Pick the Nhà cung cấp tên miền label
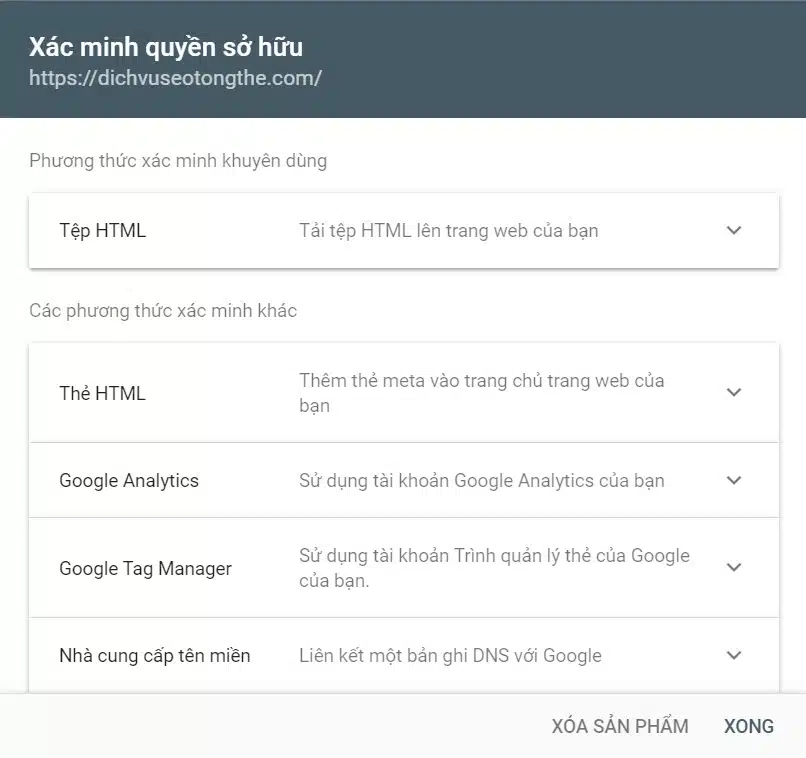Image resolution: width=806 pixels, height=758 pixels. point(155,655)
